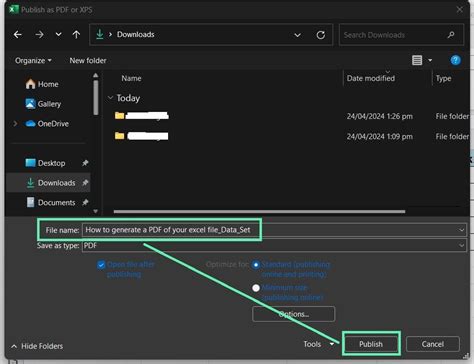474x364 pixels.
Task: Open the Organize menu
Action: (x=33, y=60)
